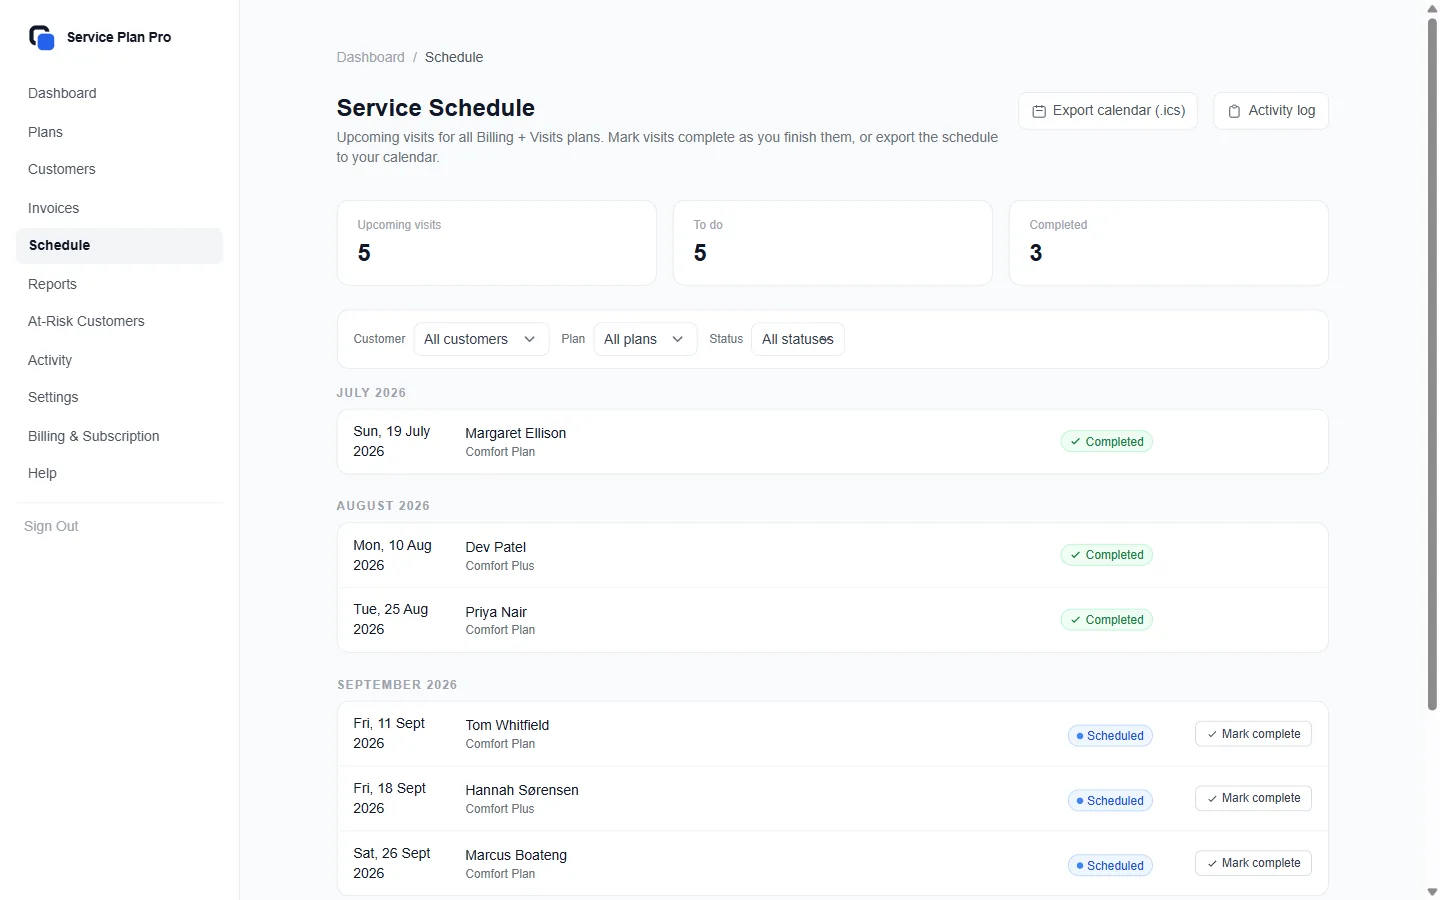Image resolution: width=1440 pixels, height=900 pixels.
Task: Open Activity in the sidebar
Action: pos(119,360)
